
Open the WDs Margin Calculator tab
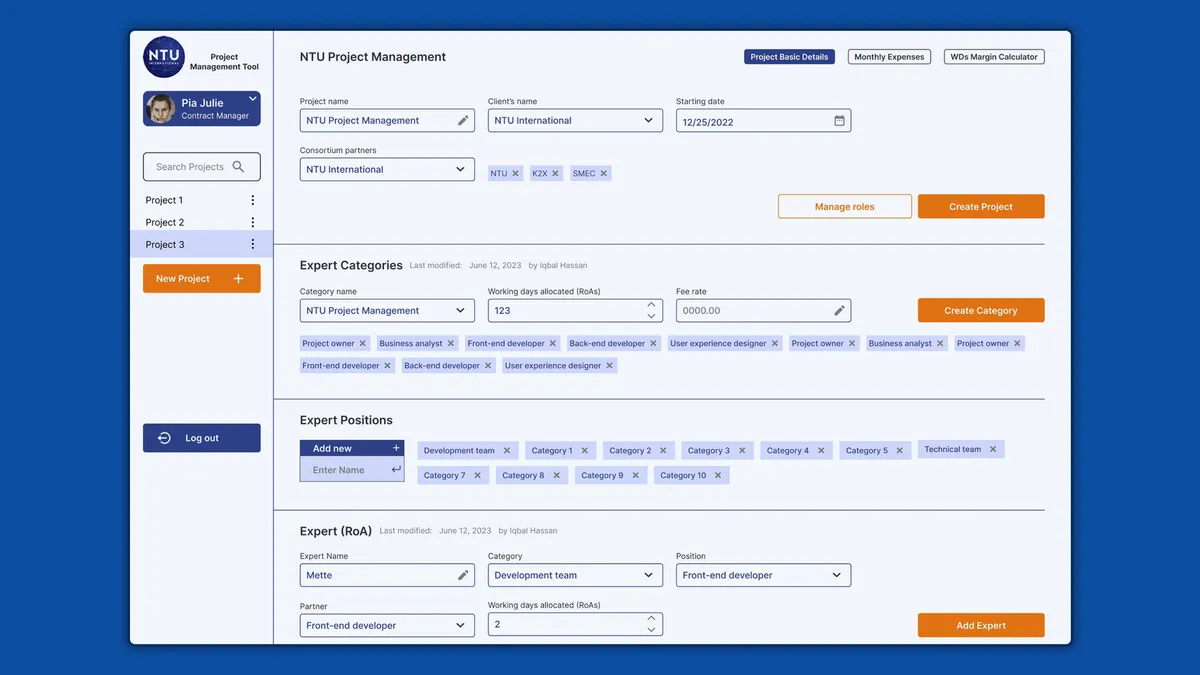tap(994, 57)
